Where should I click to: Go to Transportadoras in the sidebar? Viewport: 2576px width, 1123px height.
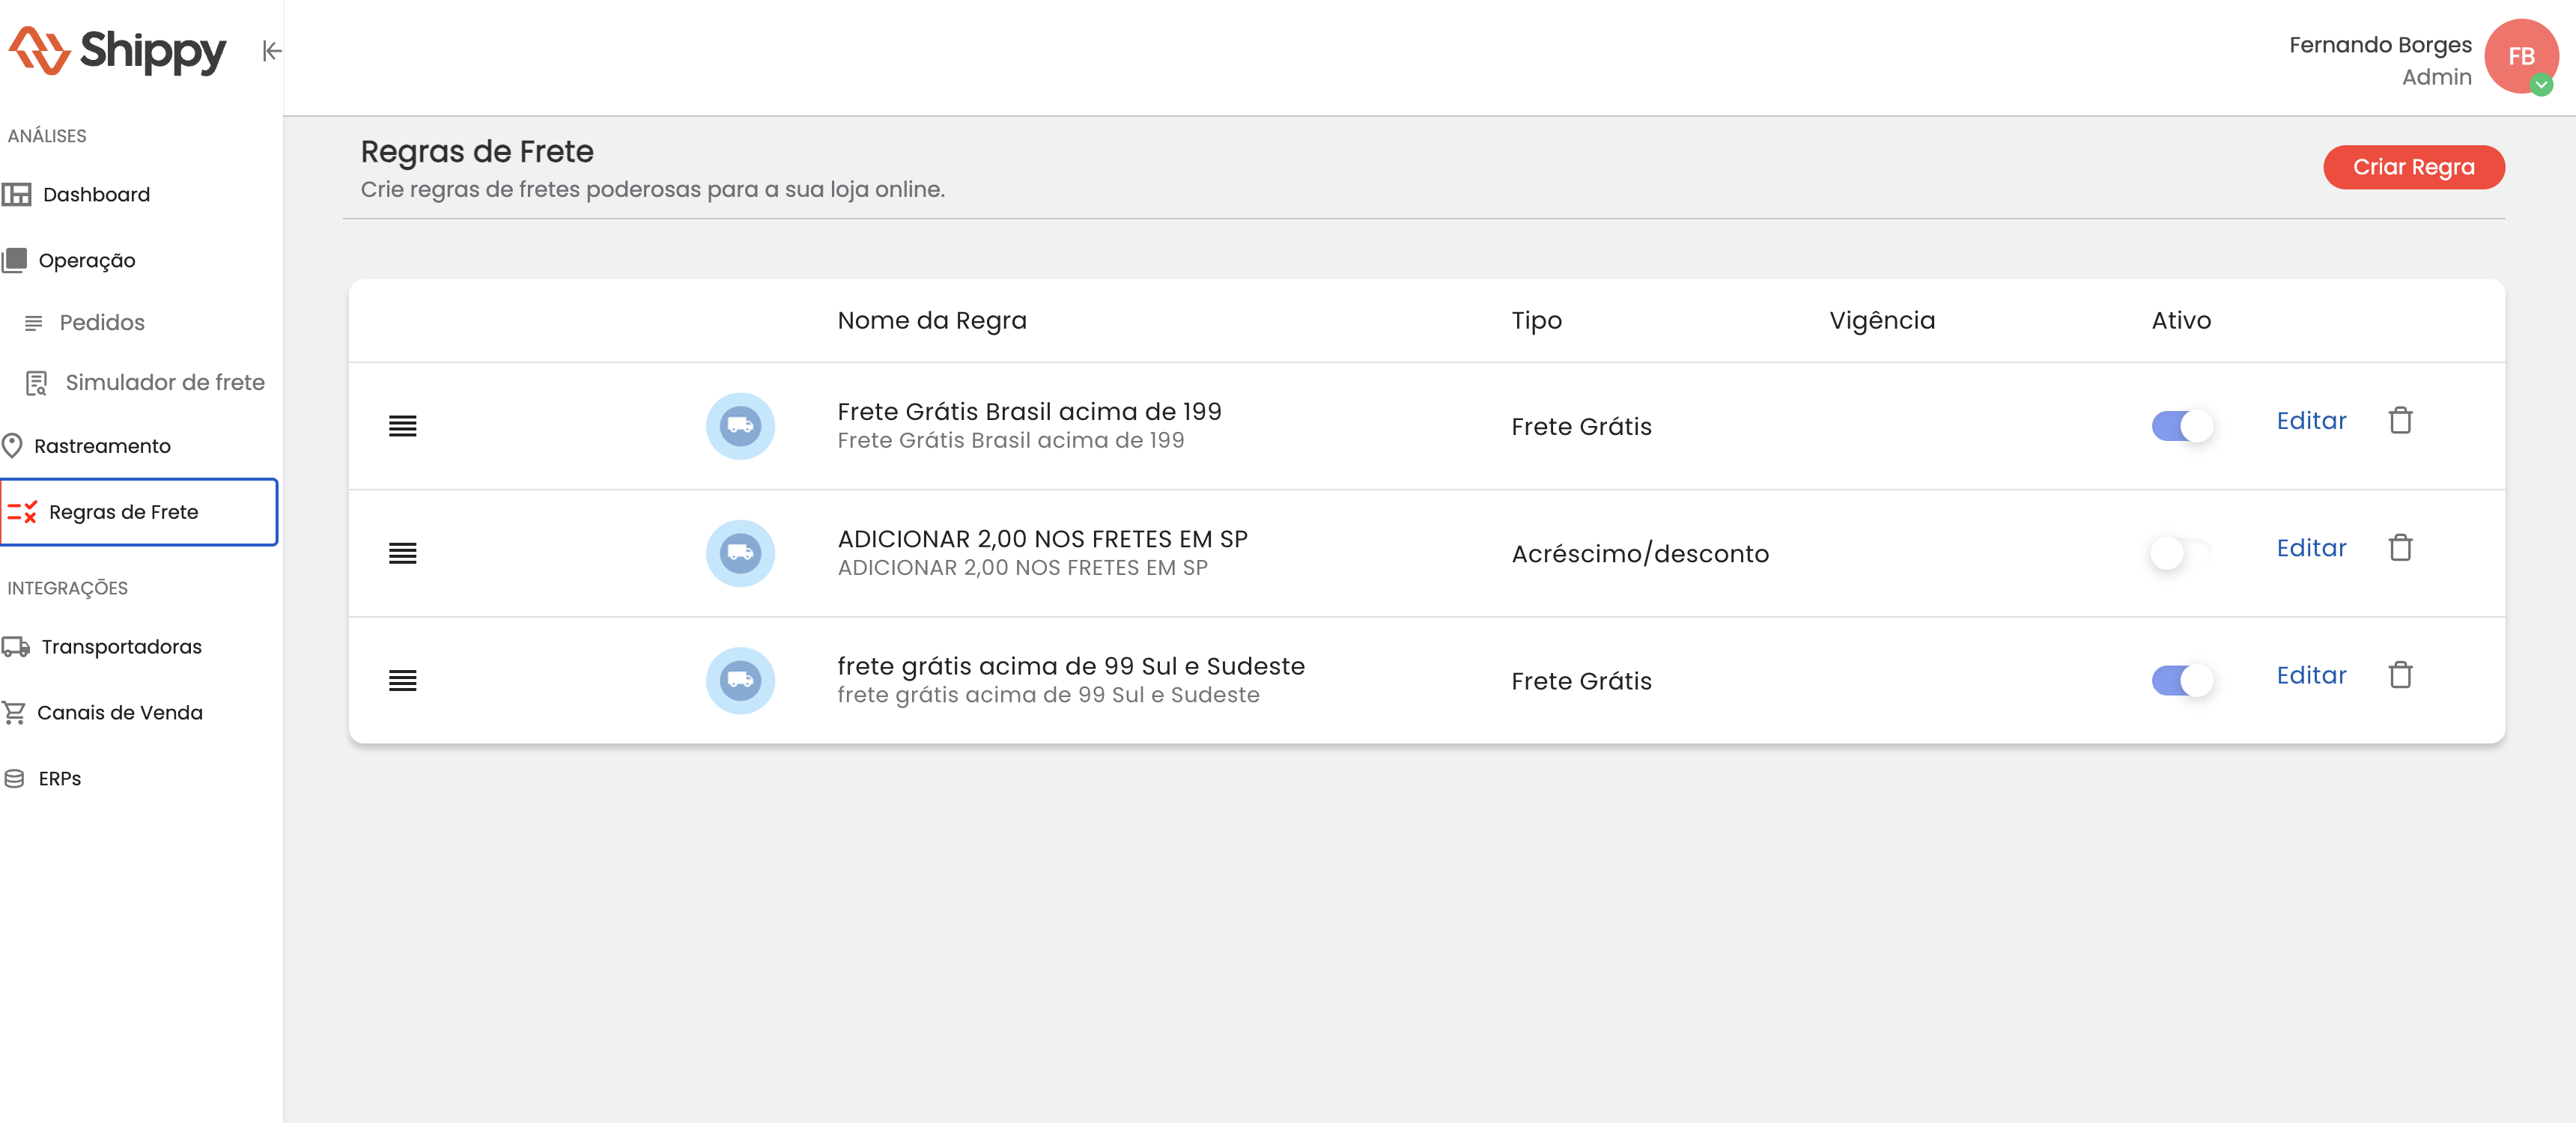[x=121, y=647]
